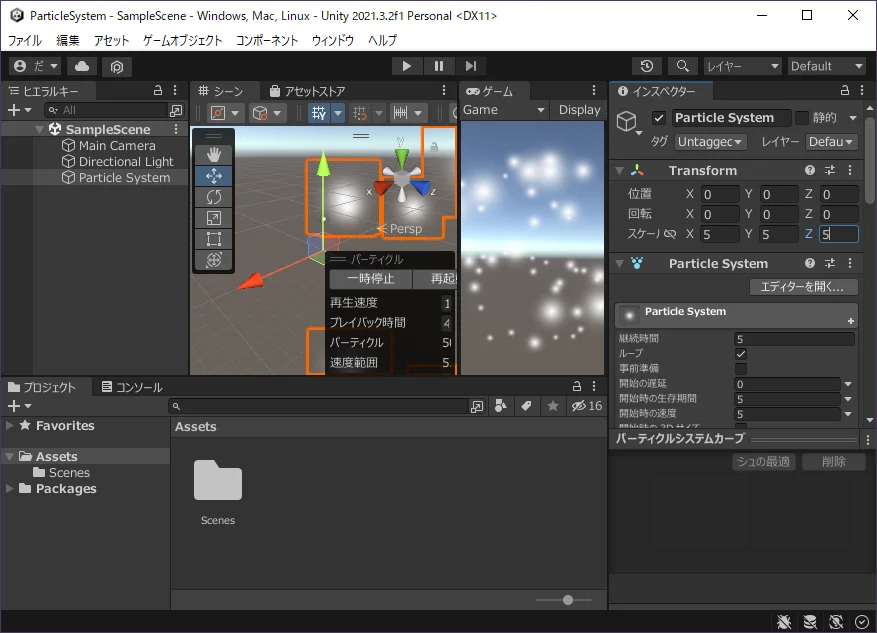Click the Project create plus button

[x=19, y=406]
